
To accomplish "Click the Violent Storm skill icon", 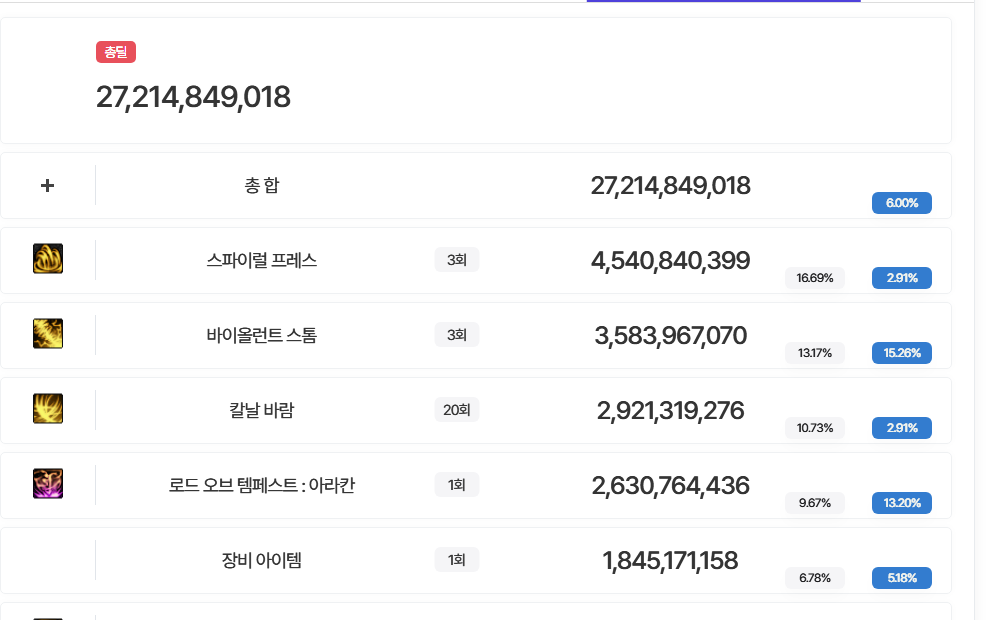I will pyautogui.click(x=48, y=334).
